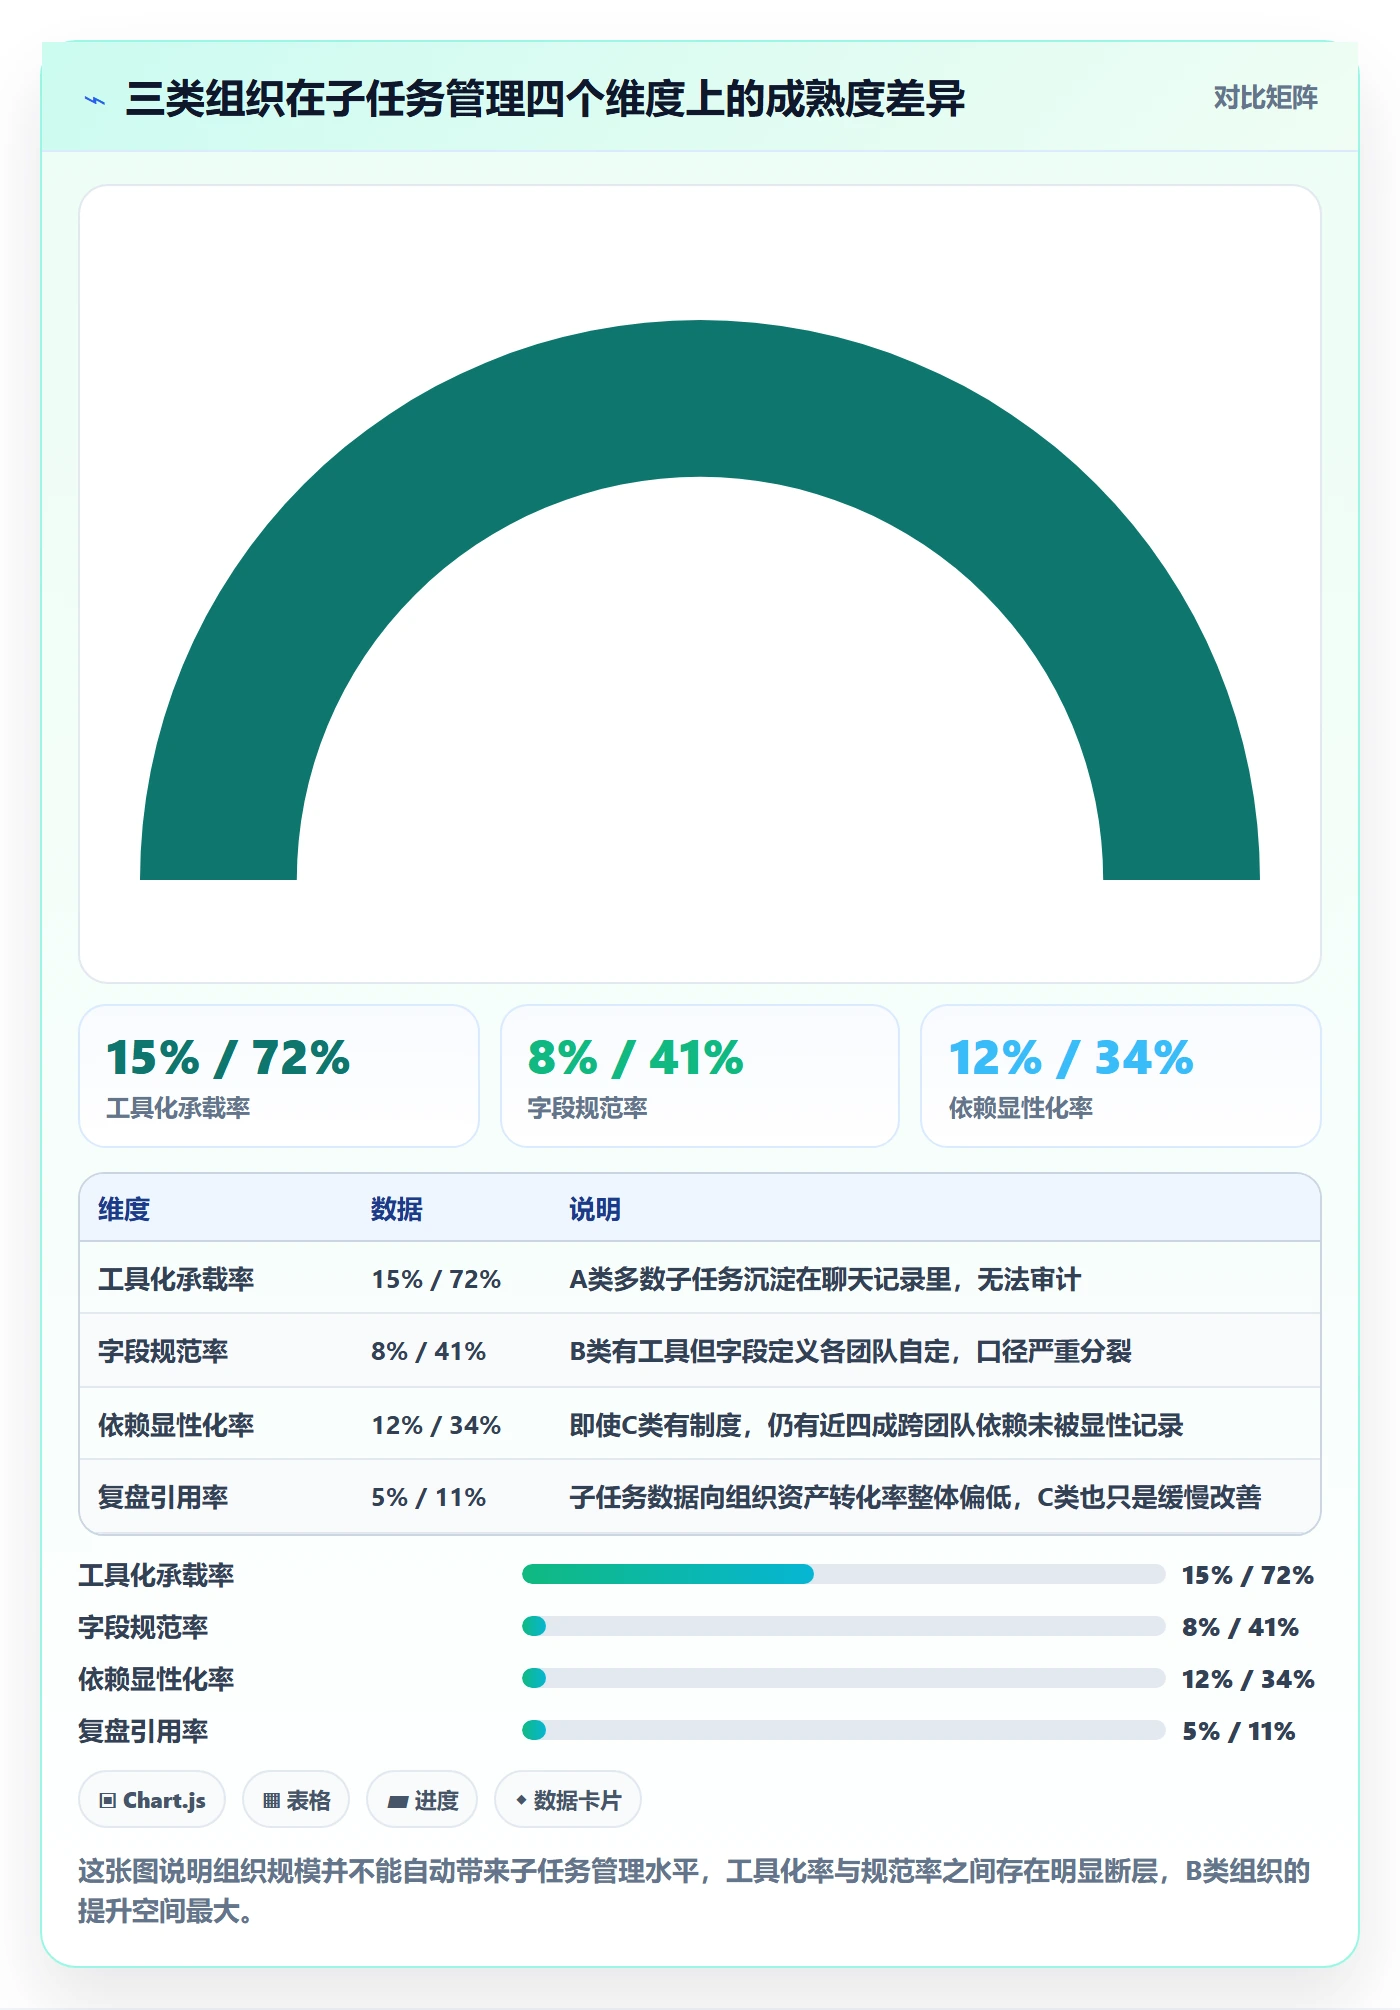This screenshot has height=2010, width=1400.
Task: Click the 对比矩阵 label in header
Action: [1265, 97]
